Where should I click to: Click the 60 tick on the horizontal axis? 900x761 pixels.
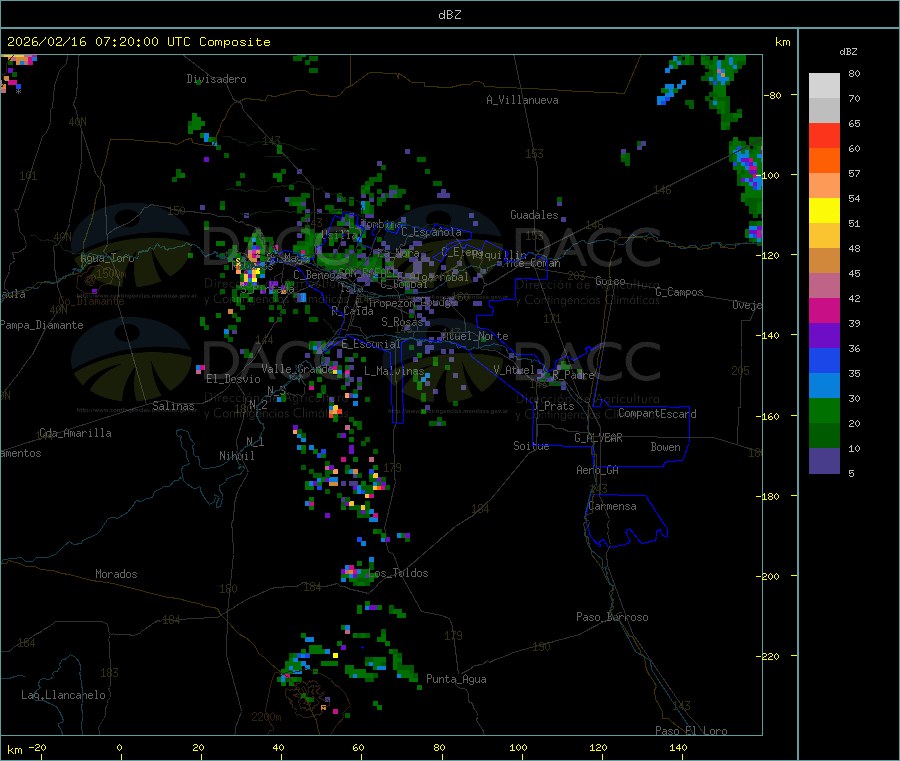(x=358, y=747)
